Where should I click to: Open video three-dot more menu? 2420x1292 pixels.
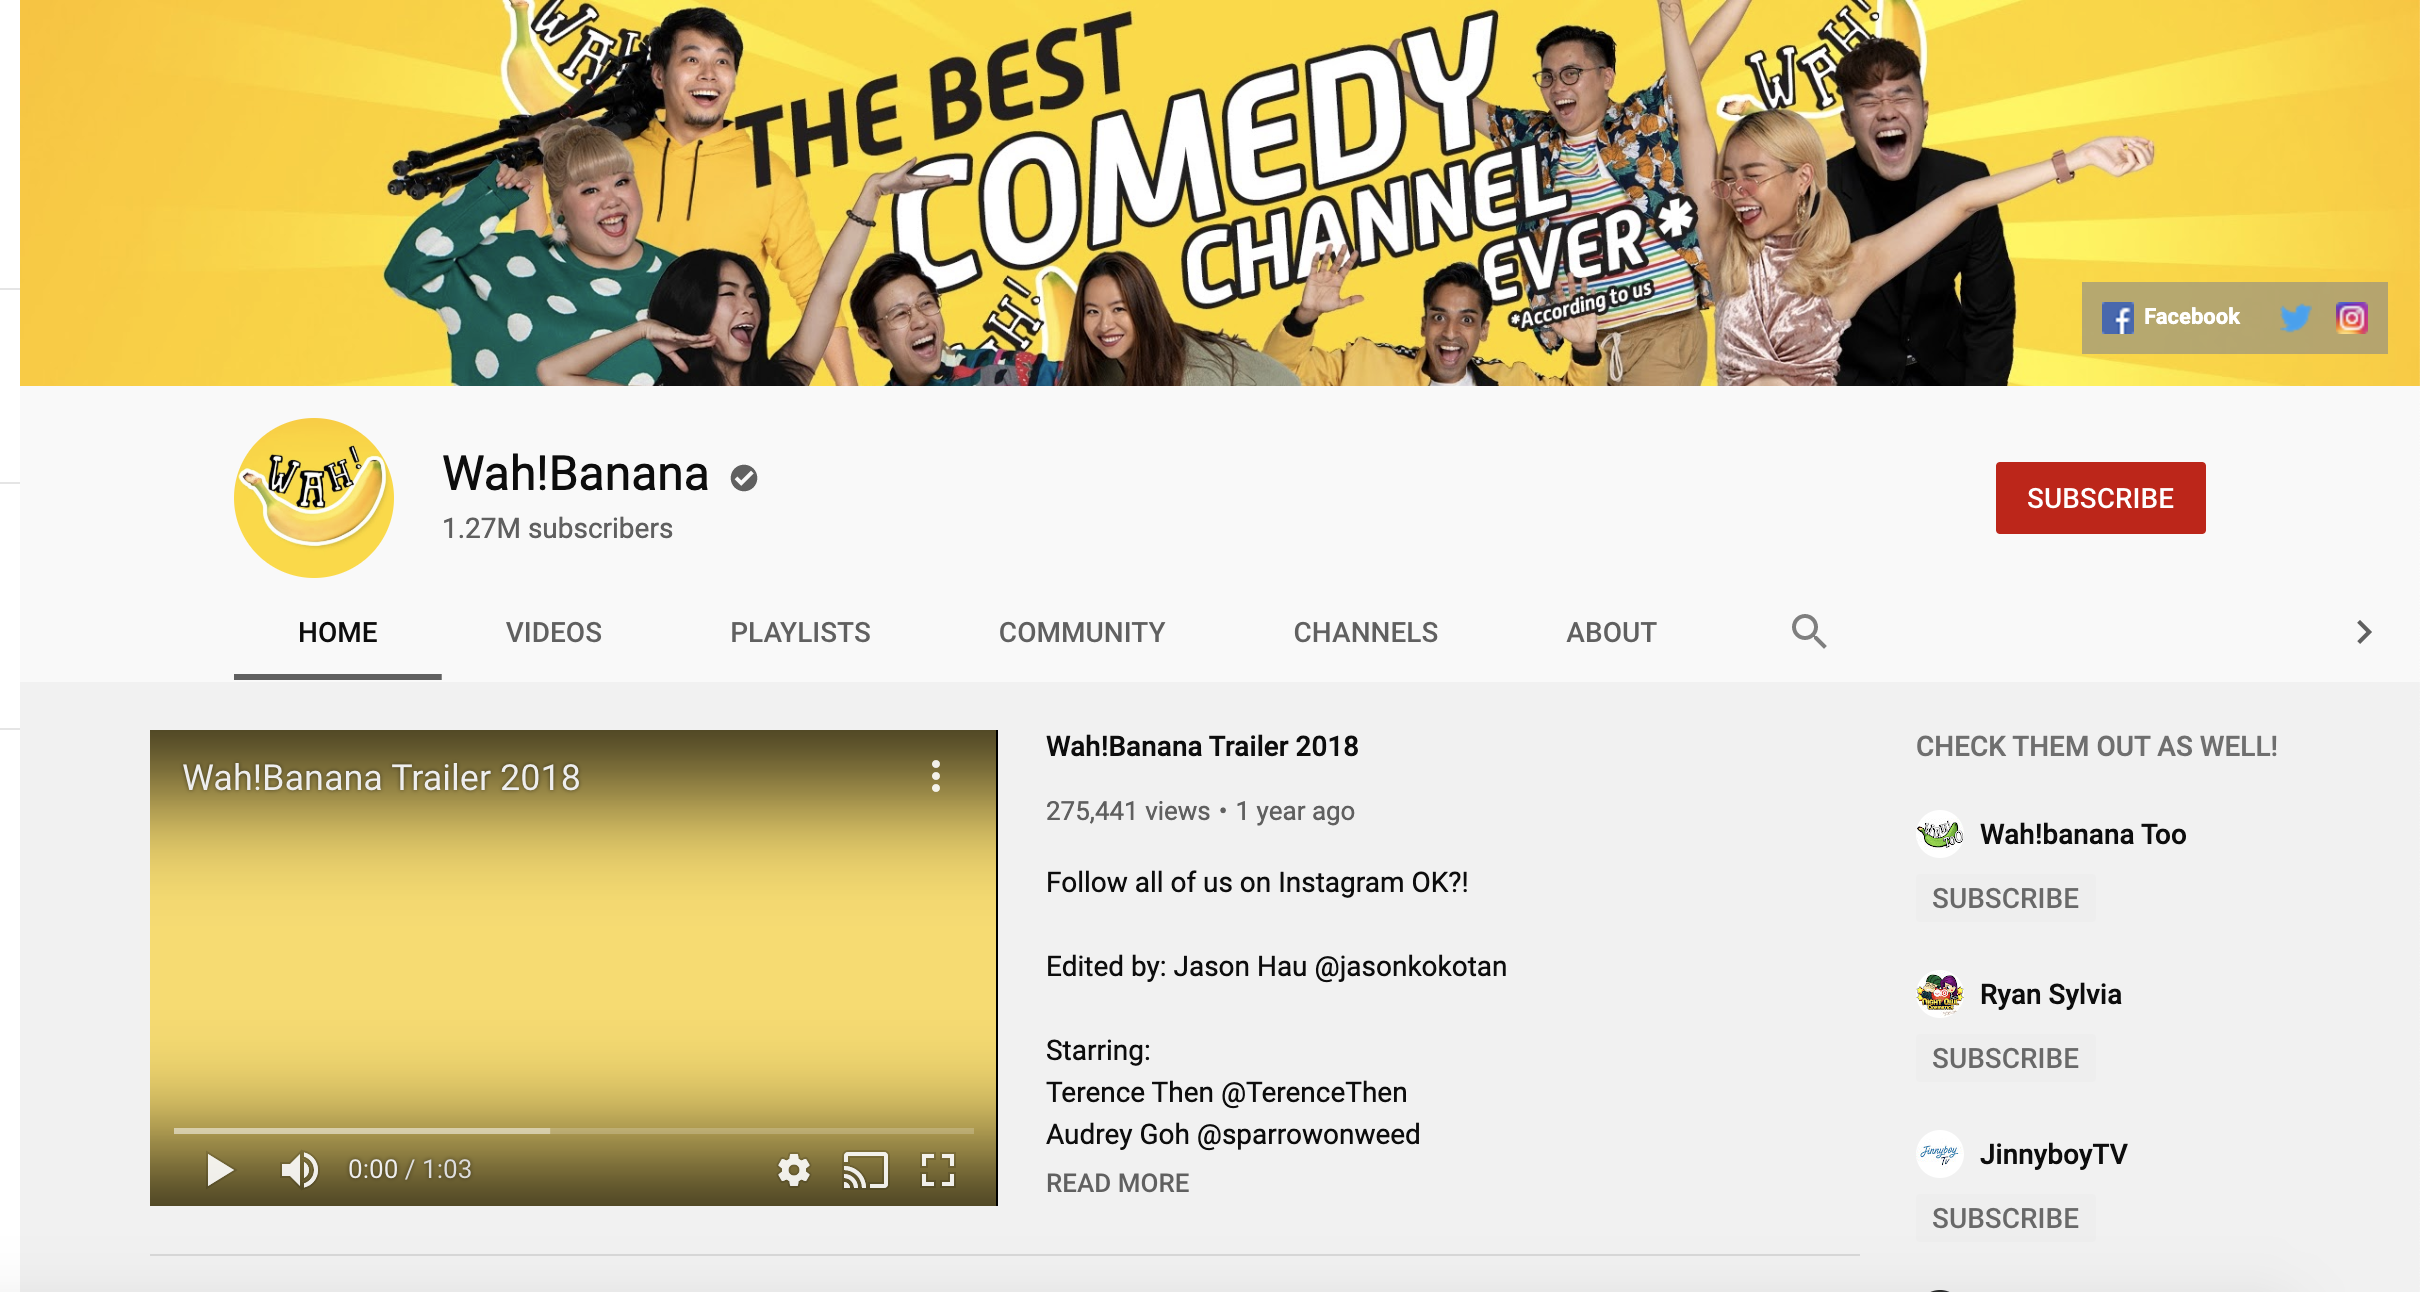pos(936,776)
